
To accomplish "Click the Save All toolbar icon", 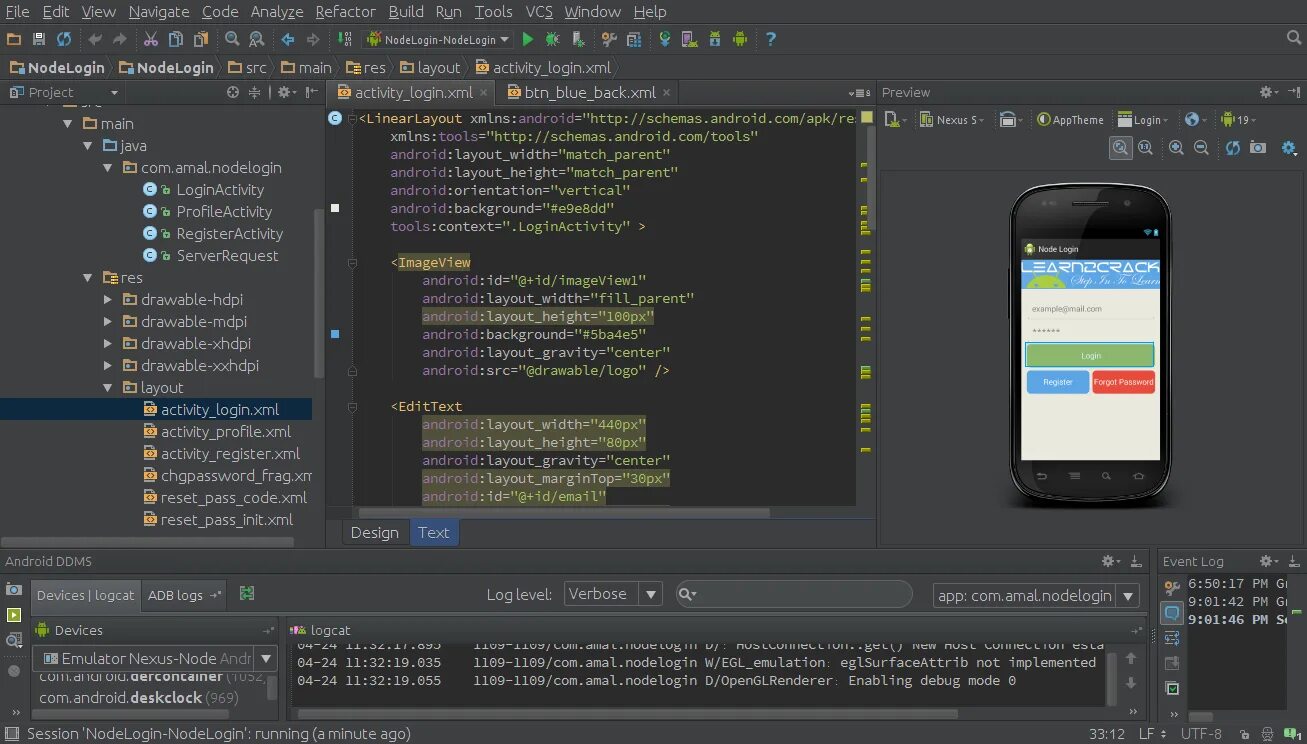I will (39, 39).
